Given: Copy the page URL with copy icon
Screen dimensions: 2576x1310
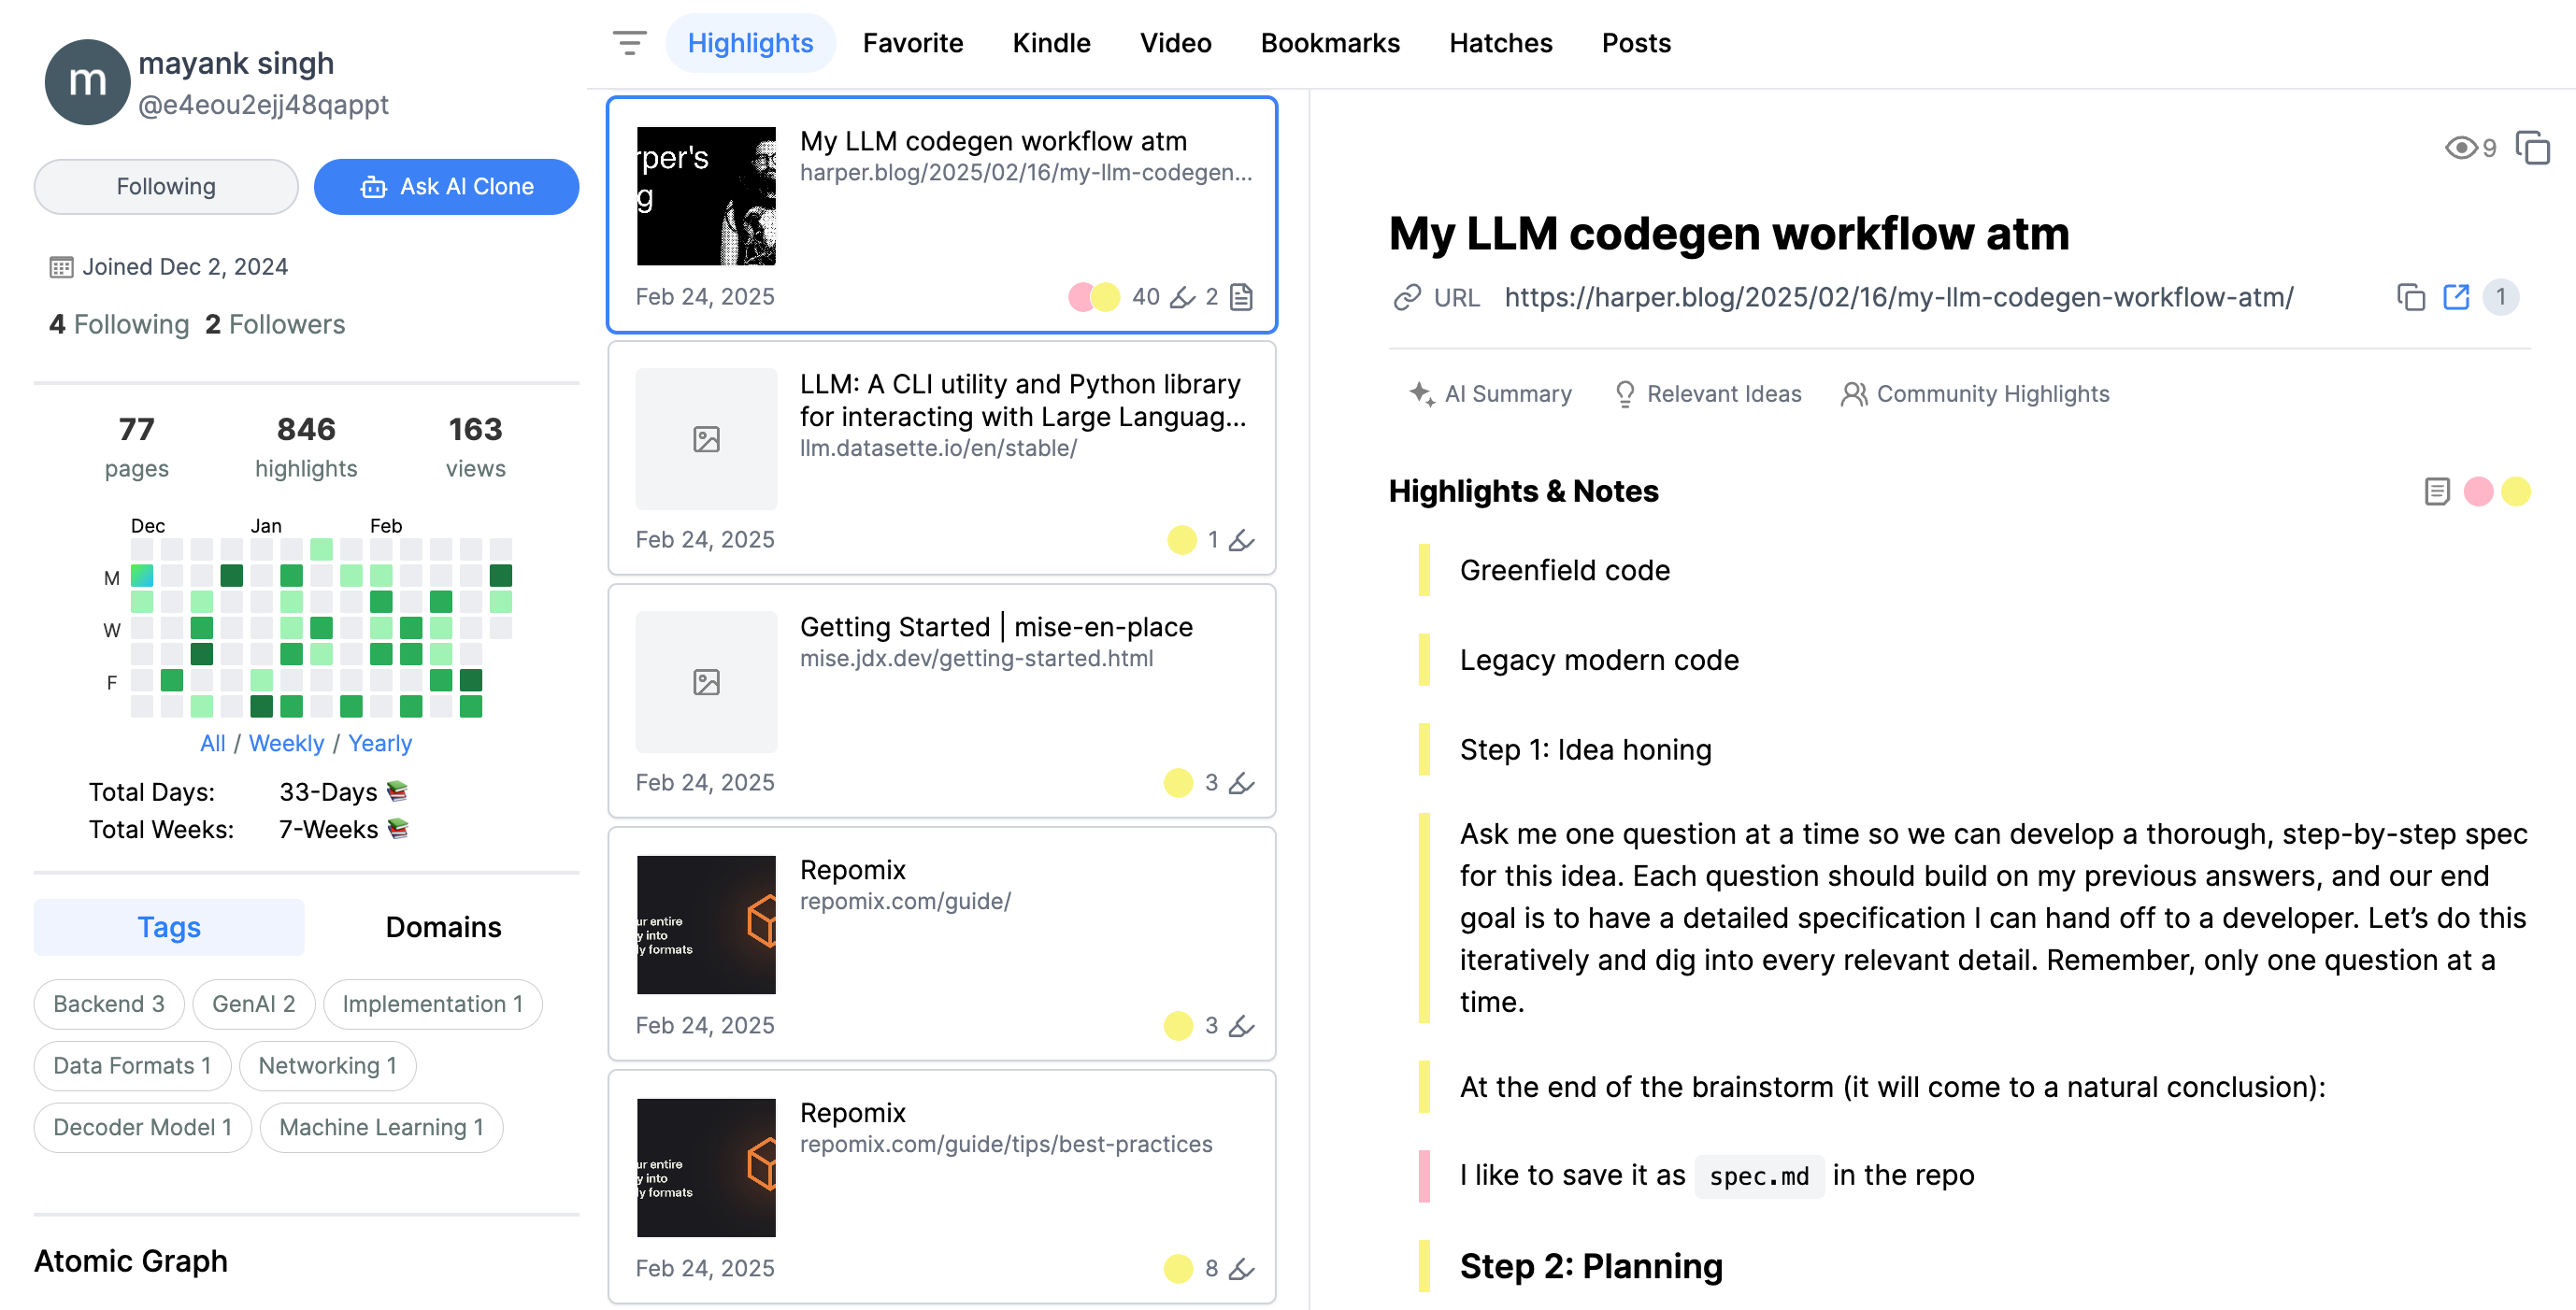Looking at the screenshot, I should tap(2410, 297).
